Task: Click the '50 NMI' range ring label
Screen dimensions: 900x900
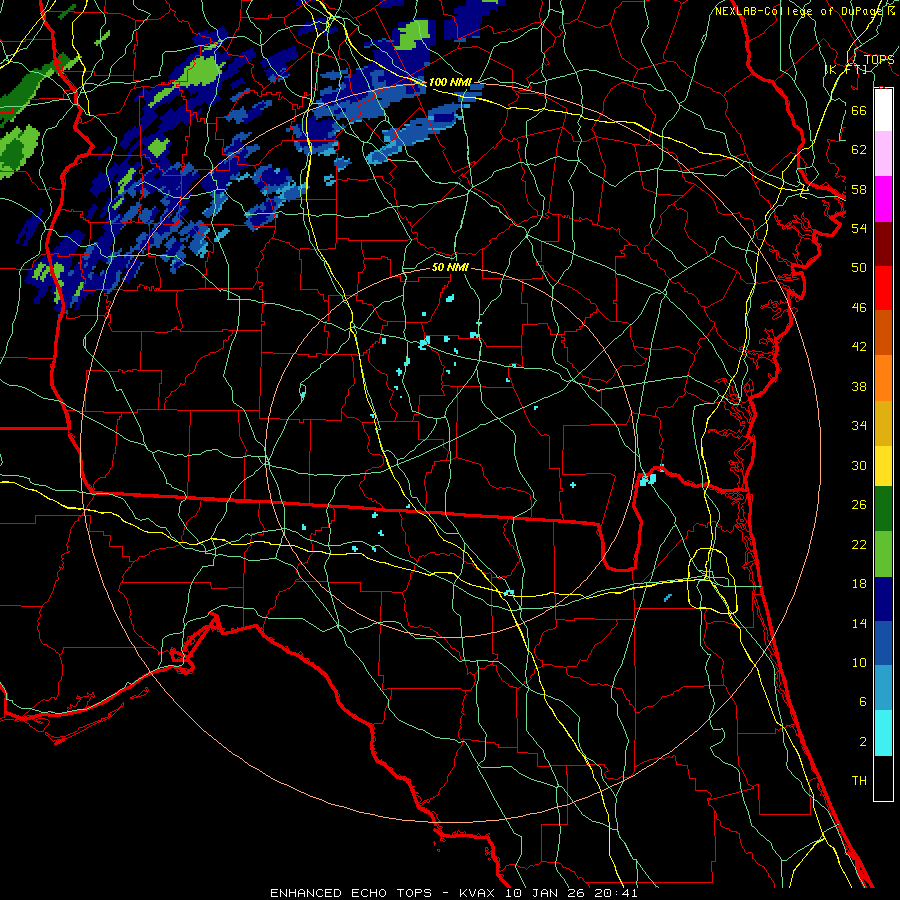Action: click(450, 267)
